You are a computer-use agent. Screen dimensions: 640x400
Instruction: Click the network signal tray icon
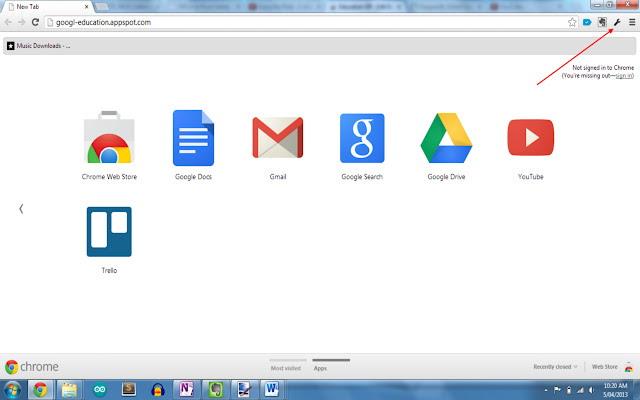[580, 390]
